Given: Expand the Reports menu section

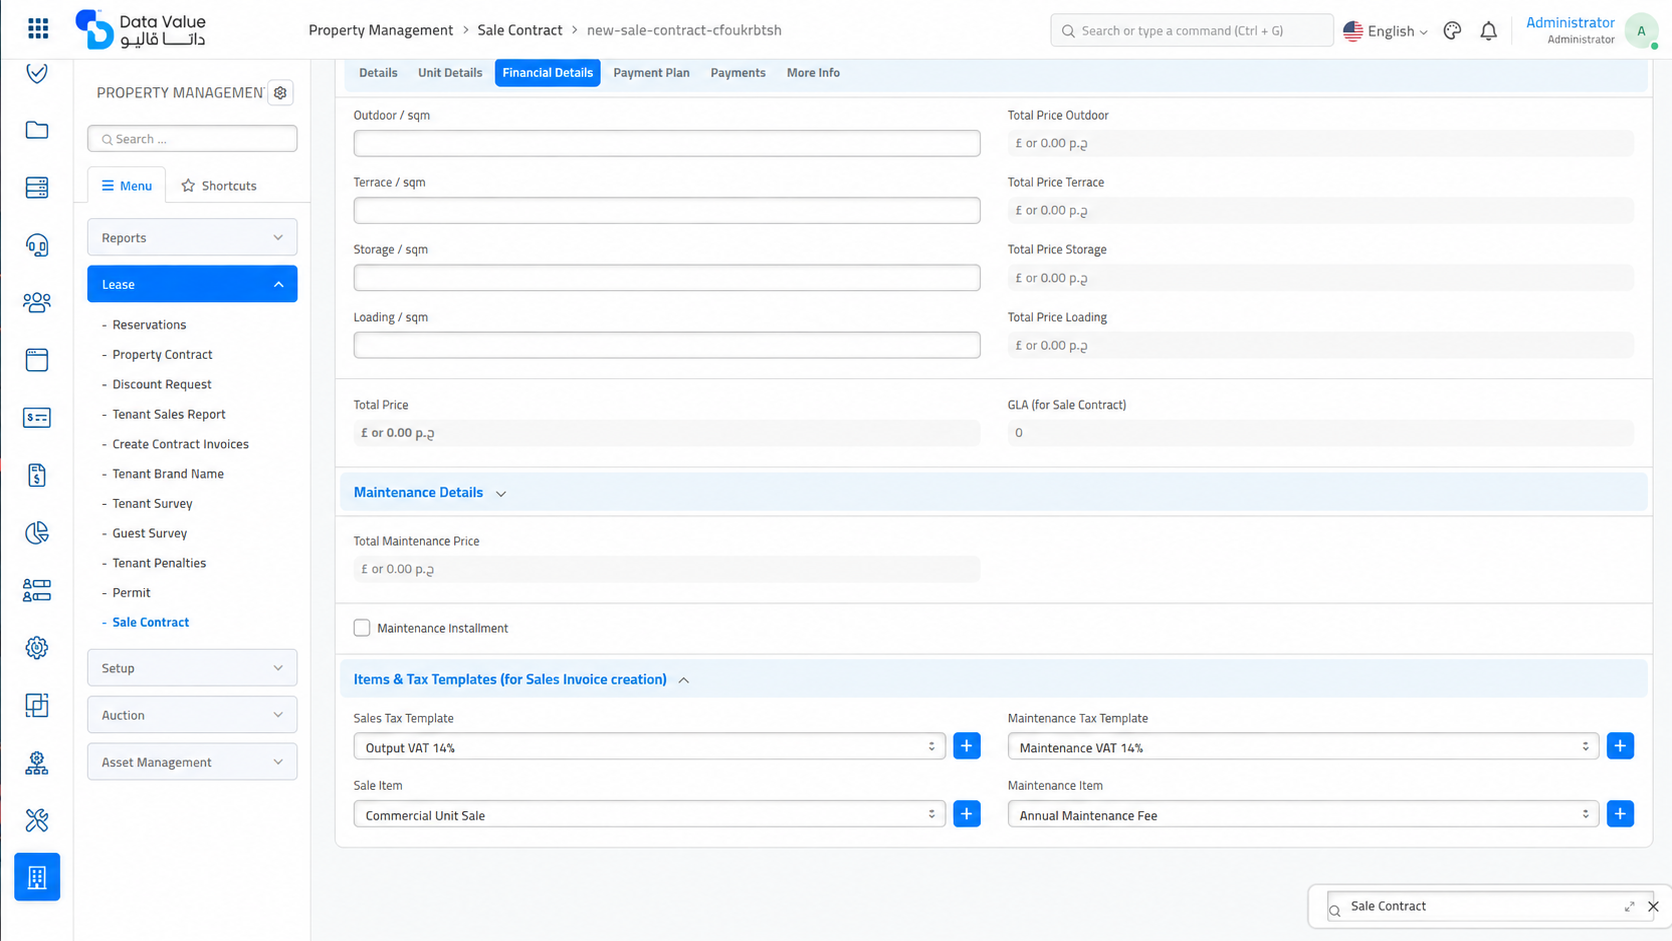Looking at the screenshot, I should (192, 237).
